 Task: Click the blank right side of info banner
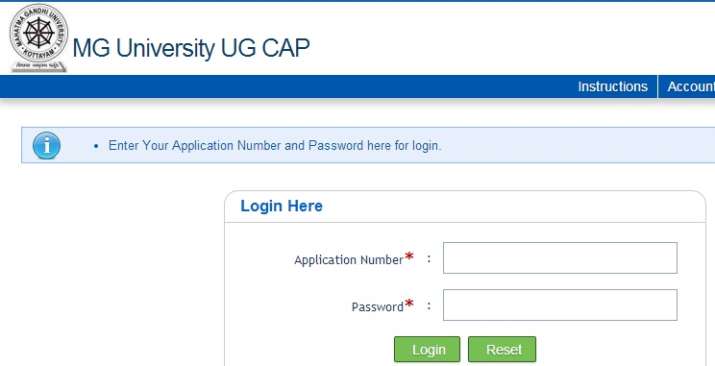tap(579, 145)
